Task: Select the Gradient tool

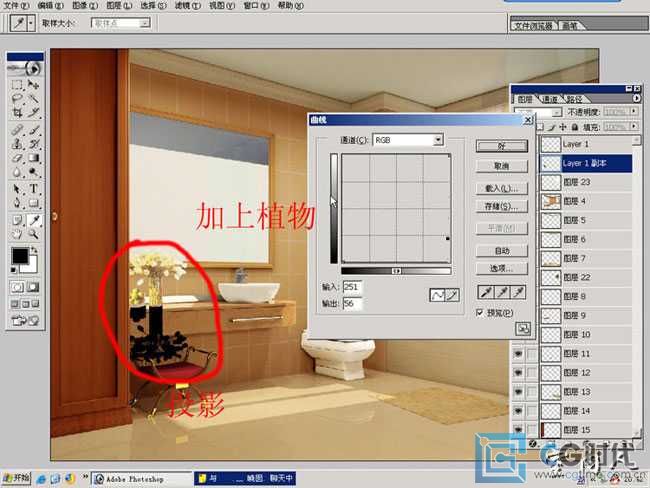Action: (x=34, y=158)
